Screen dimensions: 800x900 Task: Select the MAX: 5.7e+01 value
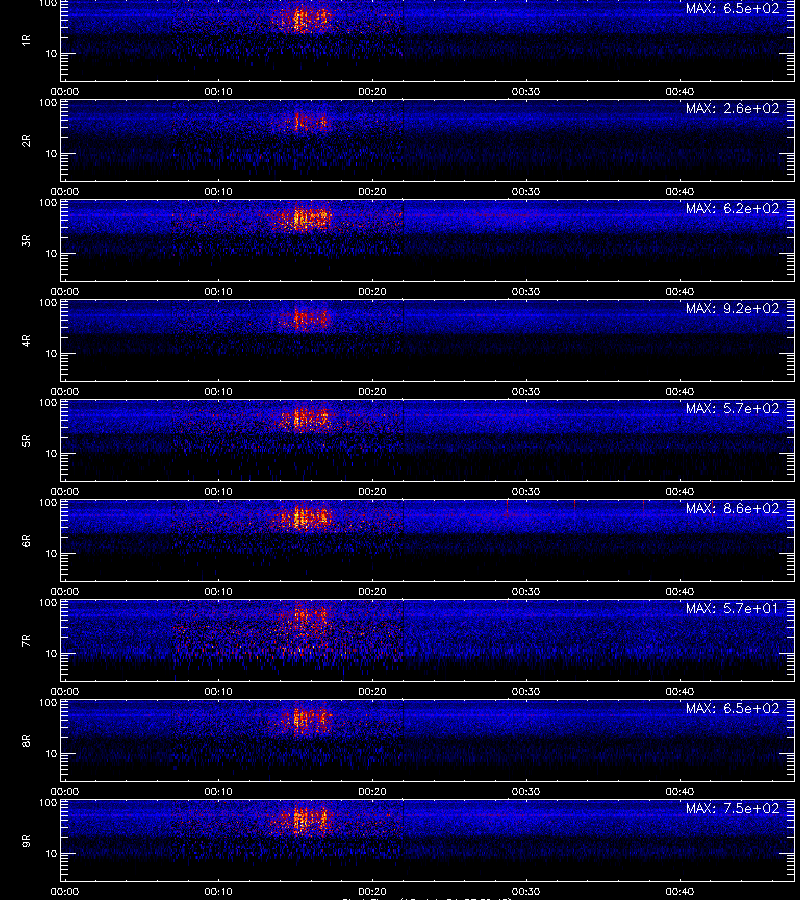[732, 608]
